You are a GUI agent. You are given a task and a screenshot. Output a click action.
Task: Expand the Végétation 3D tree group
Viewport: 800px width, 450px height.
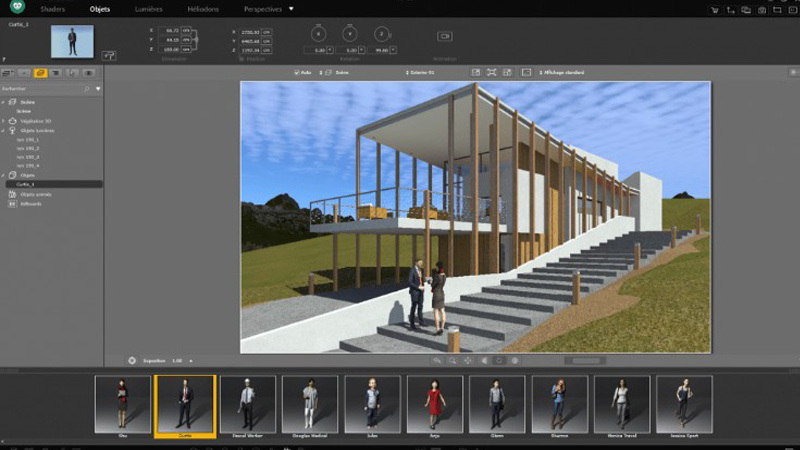pos(3,121)
